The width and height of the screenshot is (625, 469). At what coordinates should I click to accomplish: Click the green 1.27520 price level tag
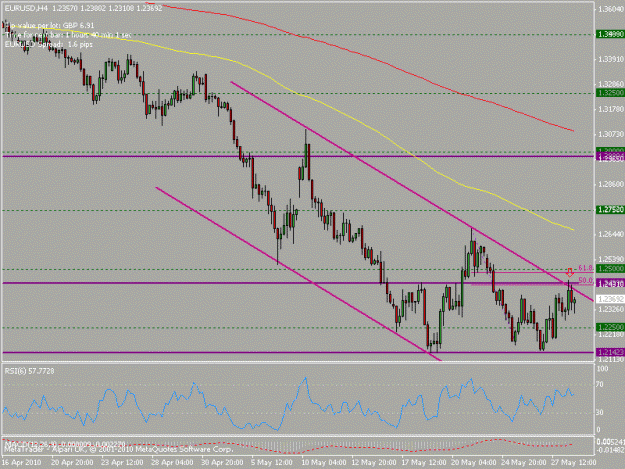610,210
